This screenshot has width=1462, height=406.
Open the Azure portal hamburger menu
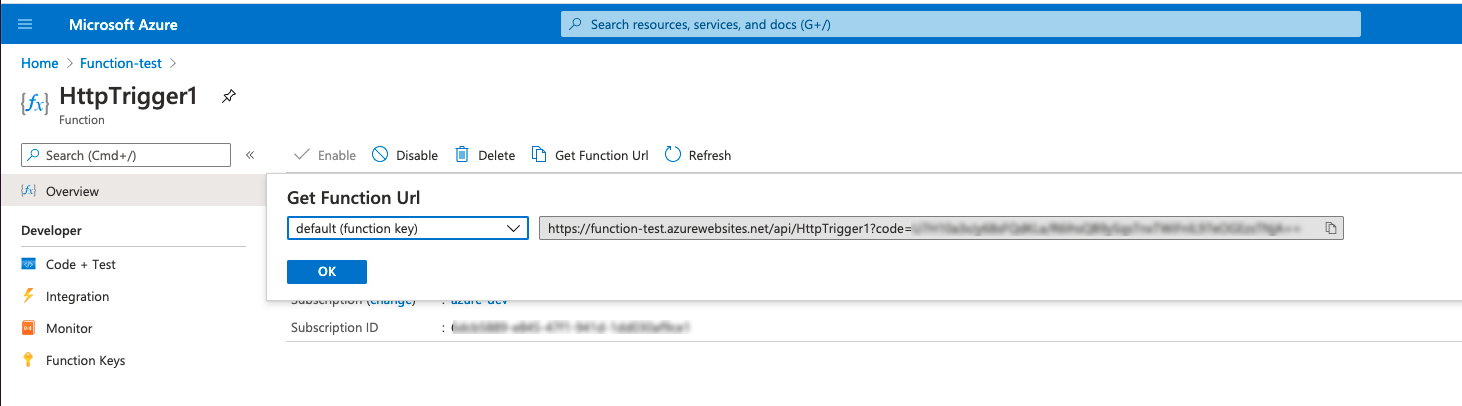(x=25, y=24)
